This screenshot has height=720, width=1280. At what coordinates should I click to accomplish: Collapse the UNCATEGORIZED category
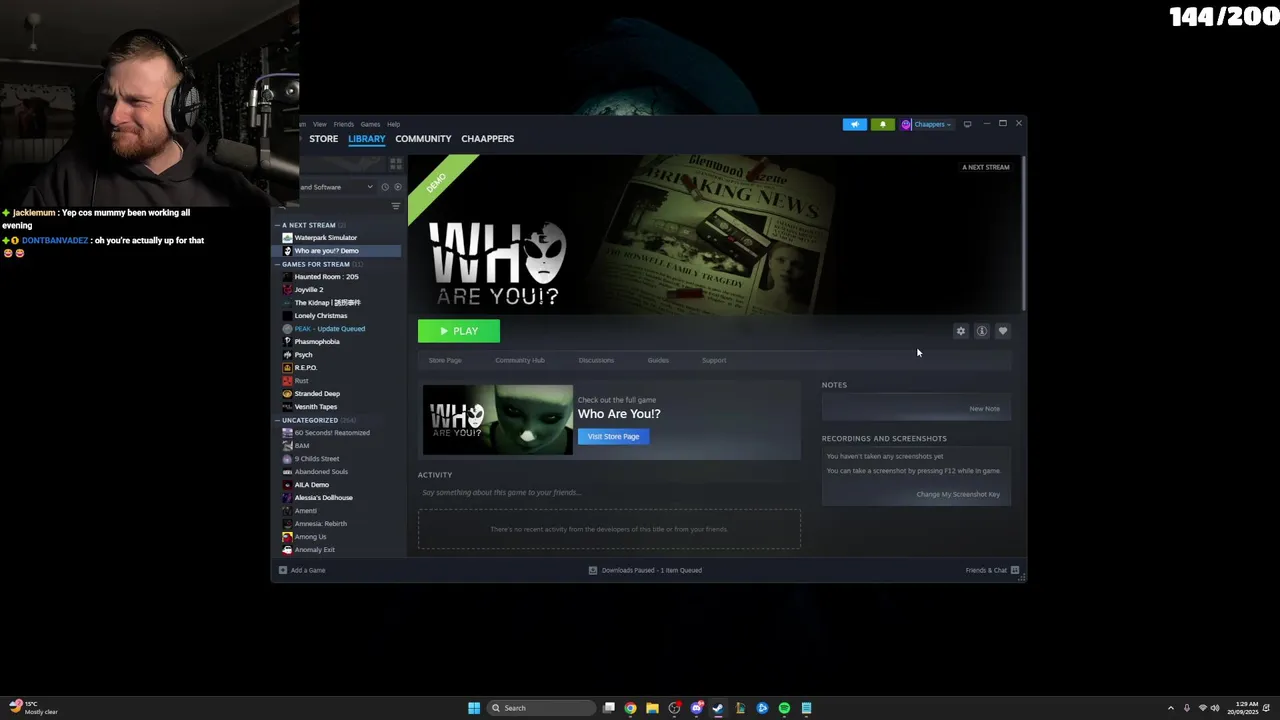coord(278,420)
